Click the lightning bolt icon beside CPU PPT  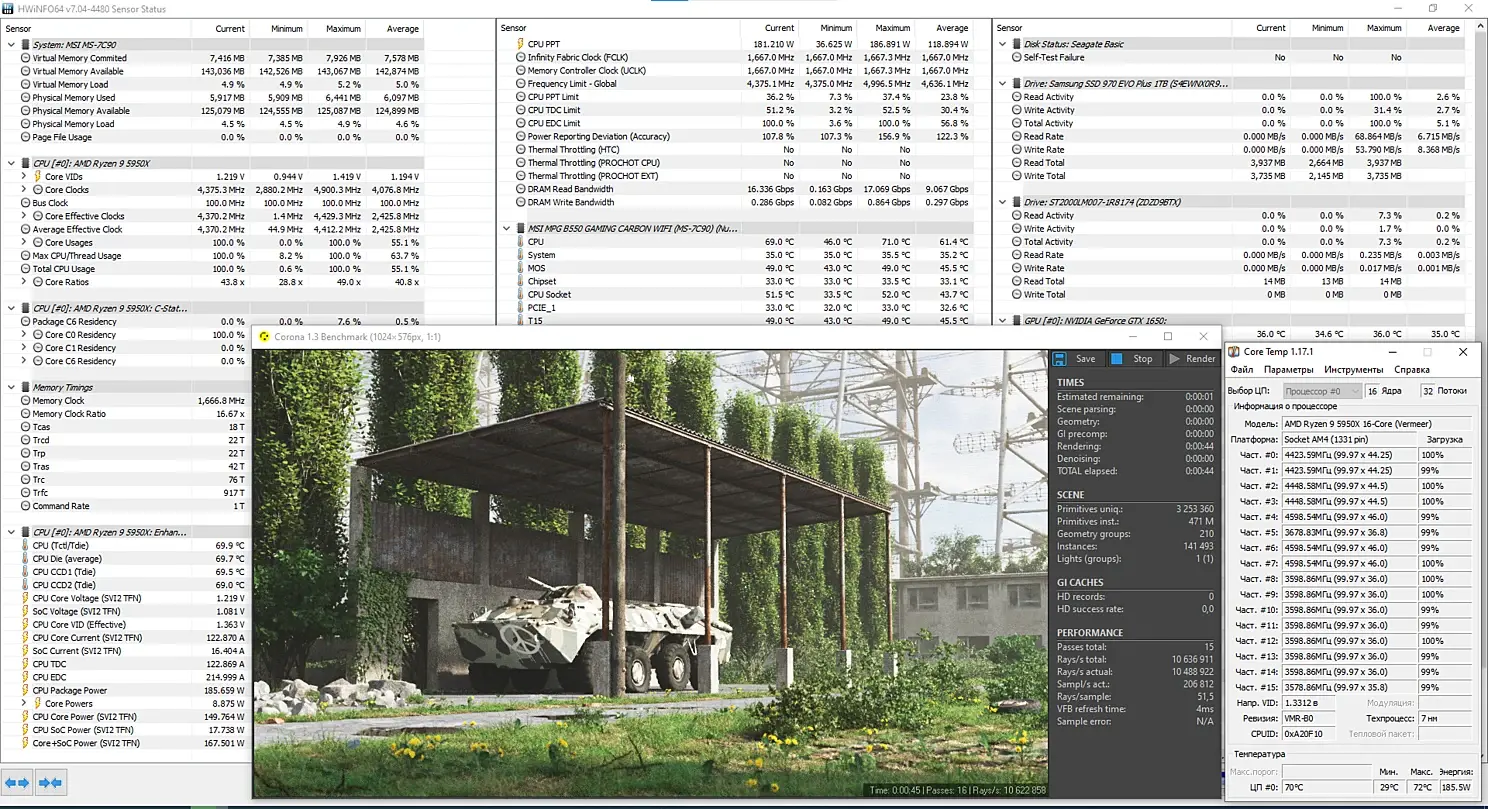point(519,44)
